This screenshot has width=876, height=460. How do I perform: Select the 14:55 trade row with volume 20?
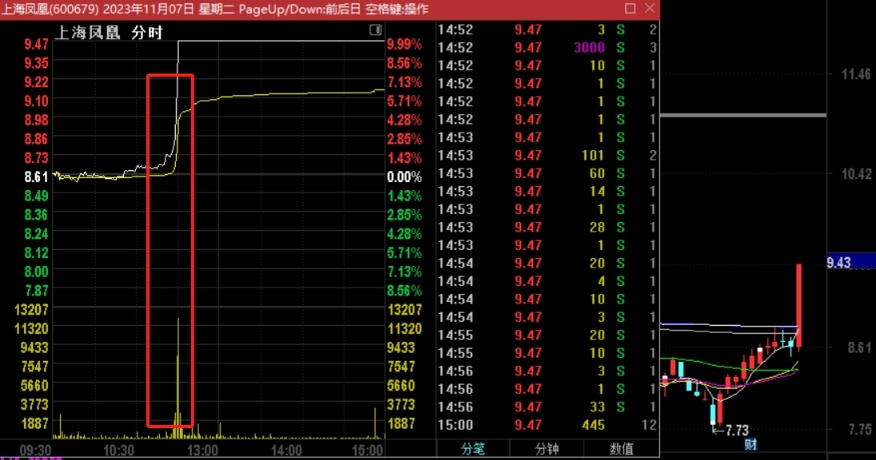[547, 335]
